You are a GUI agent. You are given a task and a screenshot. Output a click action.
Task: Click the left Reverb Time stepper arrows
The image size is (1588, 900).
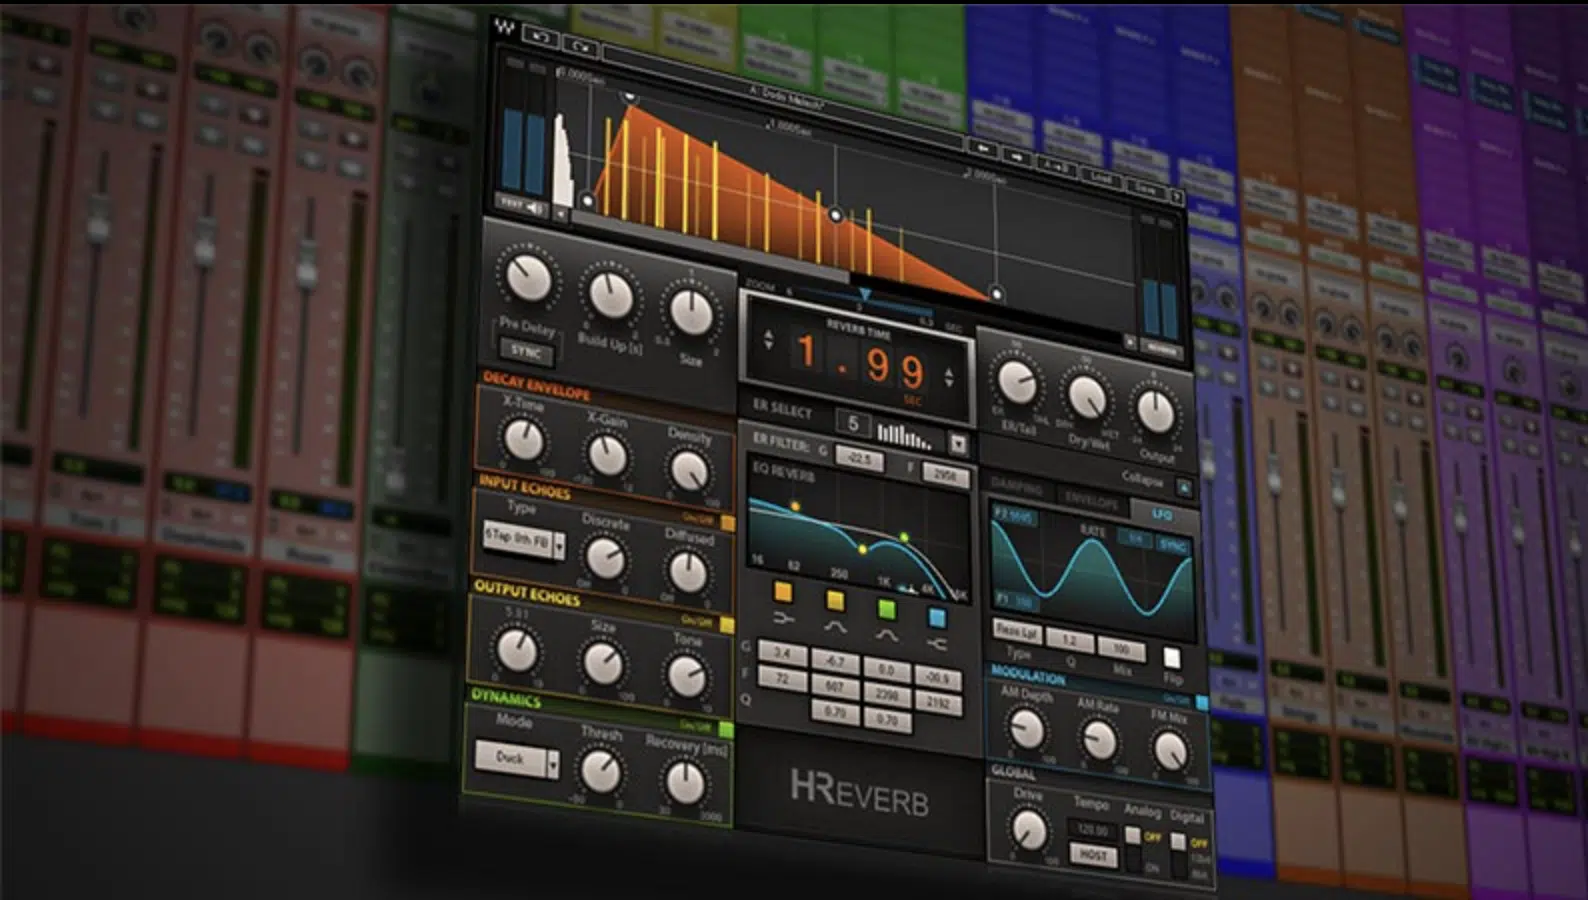click(x=768, y=340)
